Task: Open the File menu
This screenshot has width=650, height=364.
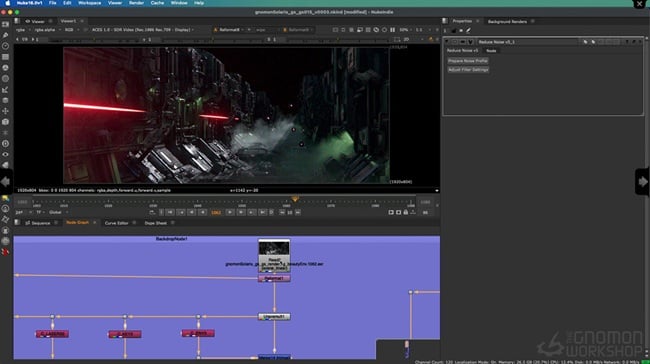Action: (x=52, y=3)
